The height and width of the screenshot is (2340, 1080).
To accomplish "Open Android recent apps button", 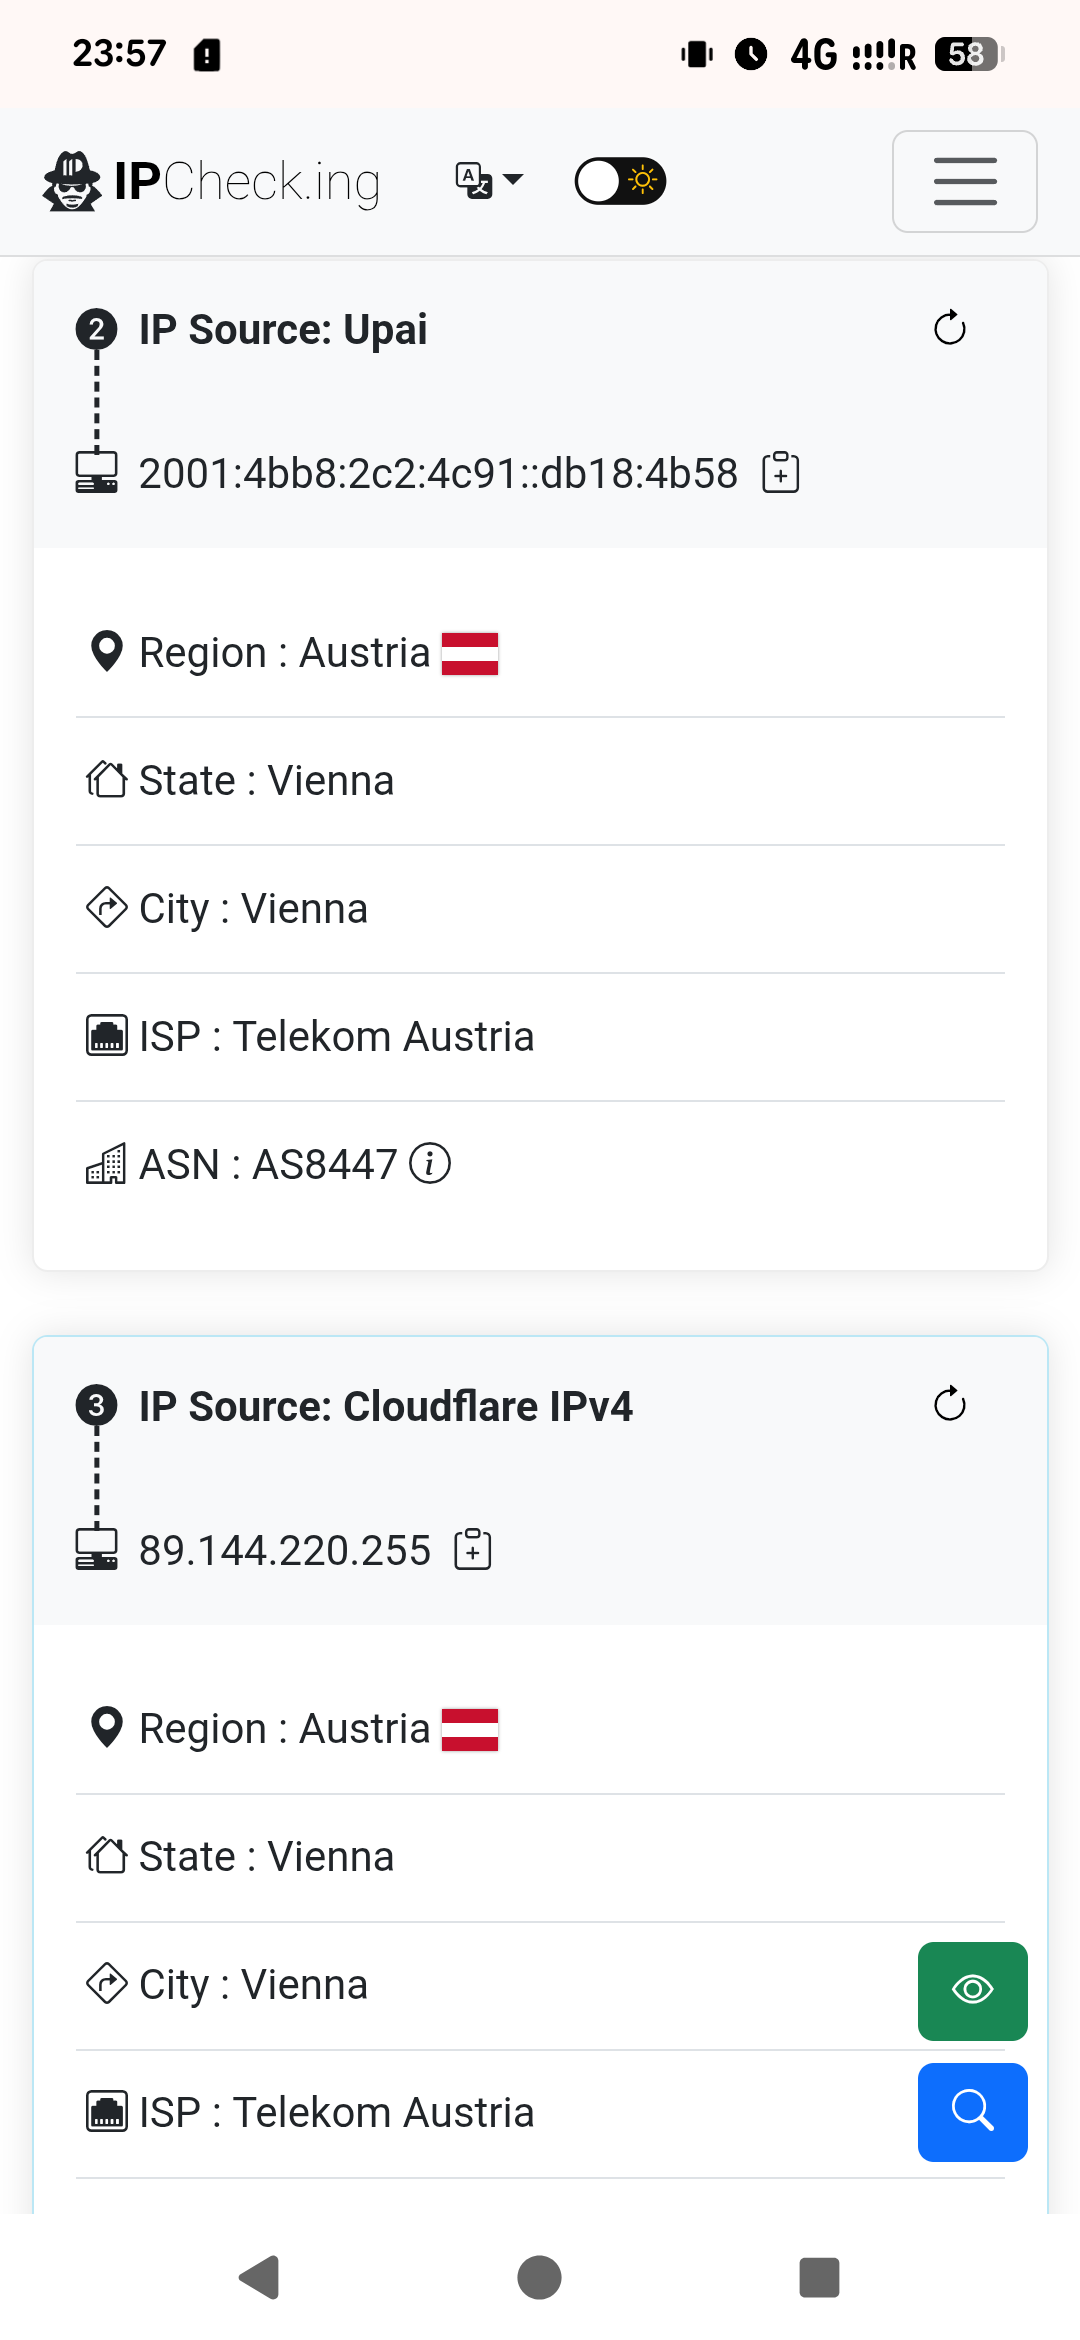I will [819, 2277].
